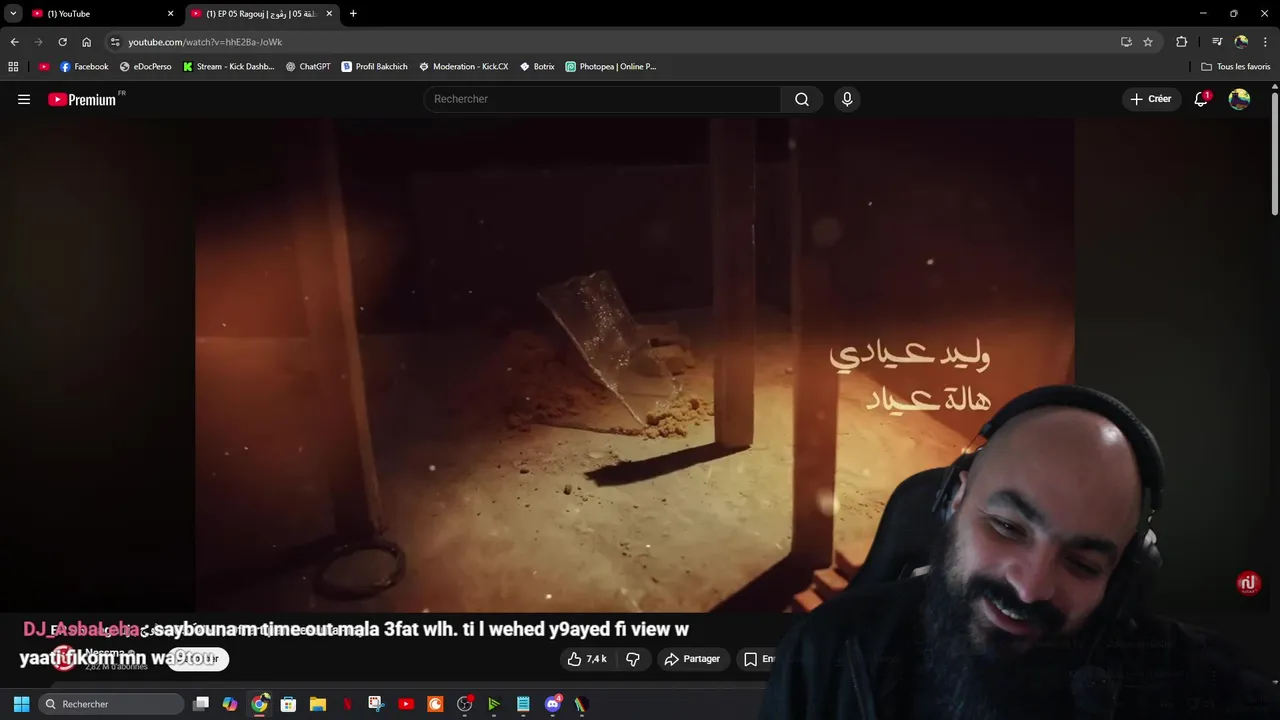Screen dimensions: 1280x720
Task: Open a new browser tab
Action: click(x=353, y=14)
